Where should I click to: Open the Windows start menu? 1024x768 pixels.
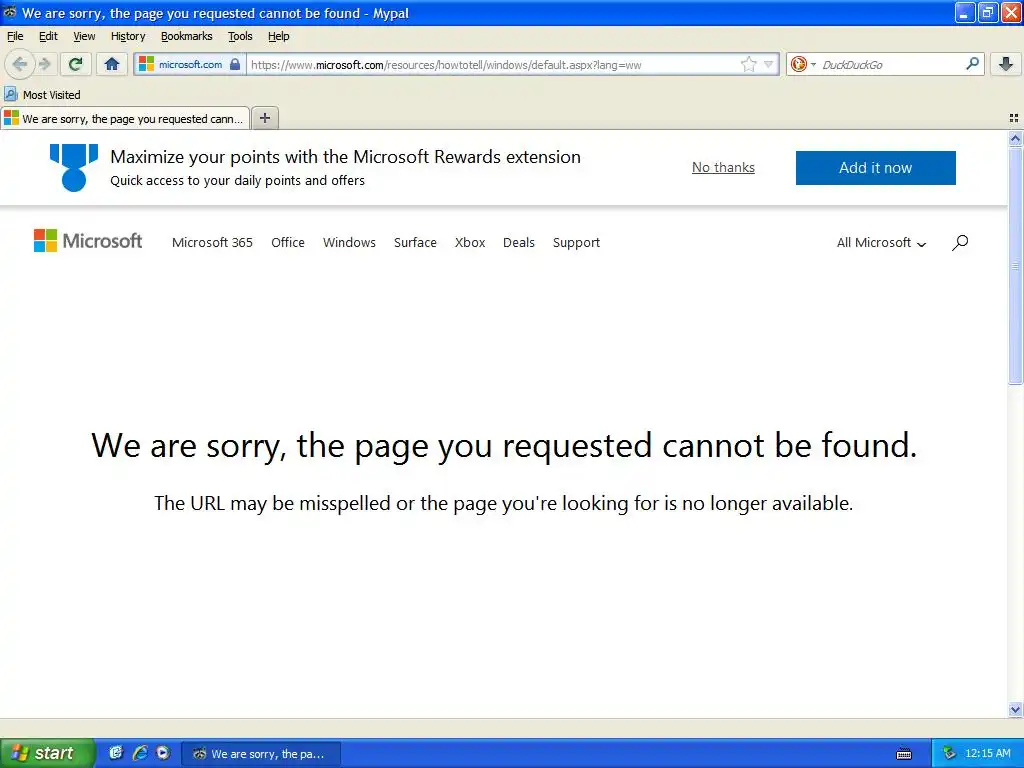47,753
